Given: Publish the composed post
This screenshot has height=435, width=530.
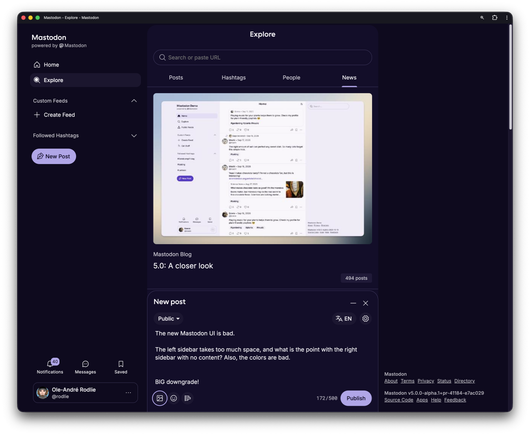Looking at the screenshot, I should coord(356,398).
